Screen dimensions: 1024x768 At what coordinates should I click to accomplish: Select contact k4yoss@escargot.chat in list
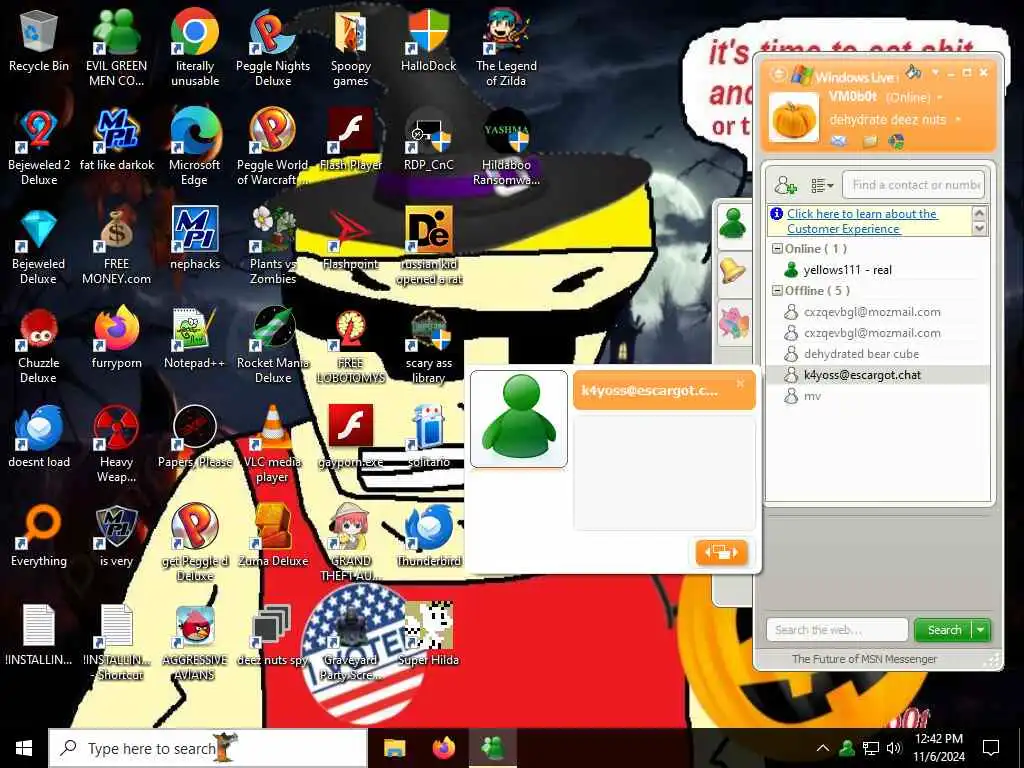[862, 375]
